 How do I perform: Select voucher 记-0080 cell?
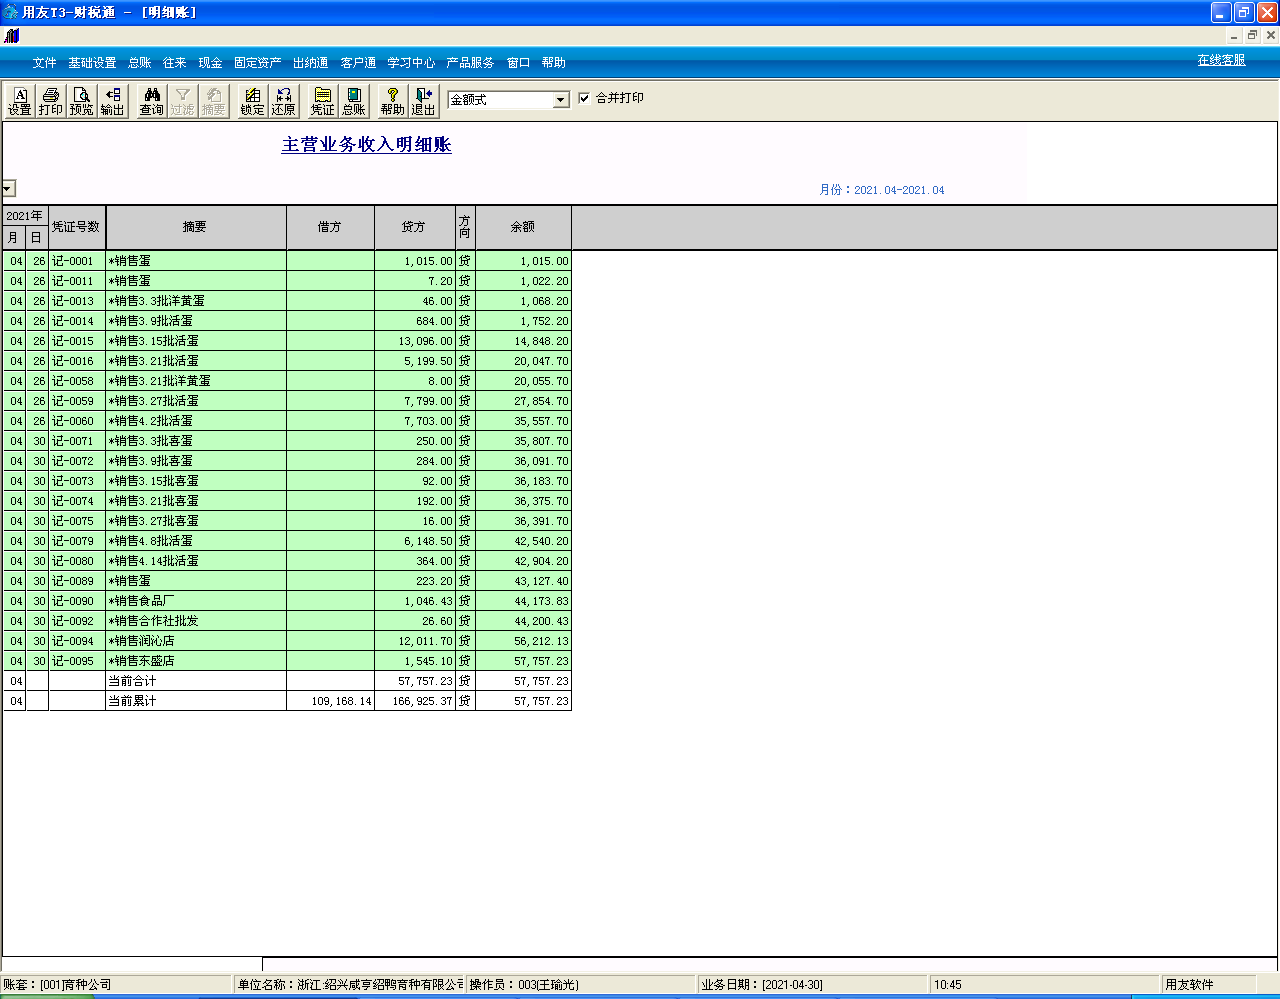pos(77,561)
